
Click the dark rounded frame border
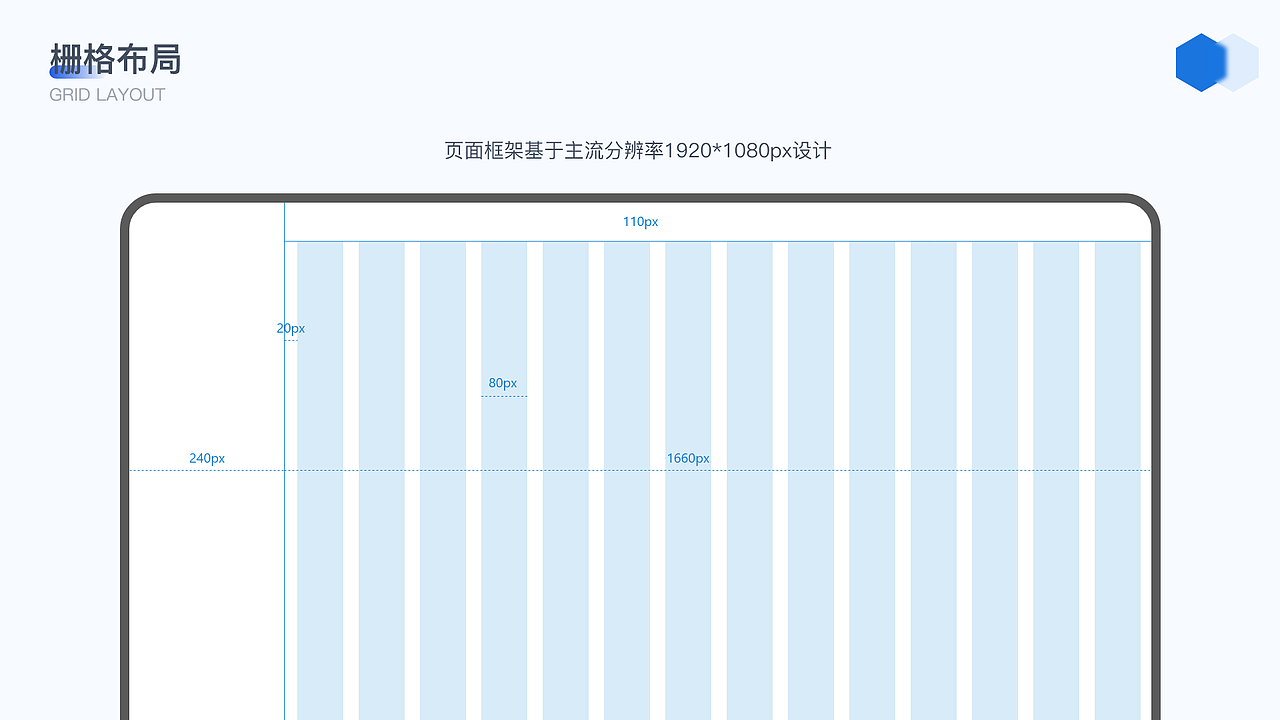(x=640, y=196)
